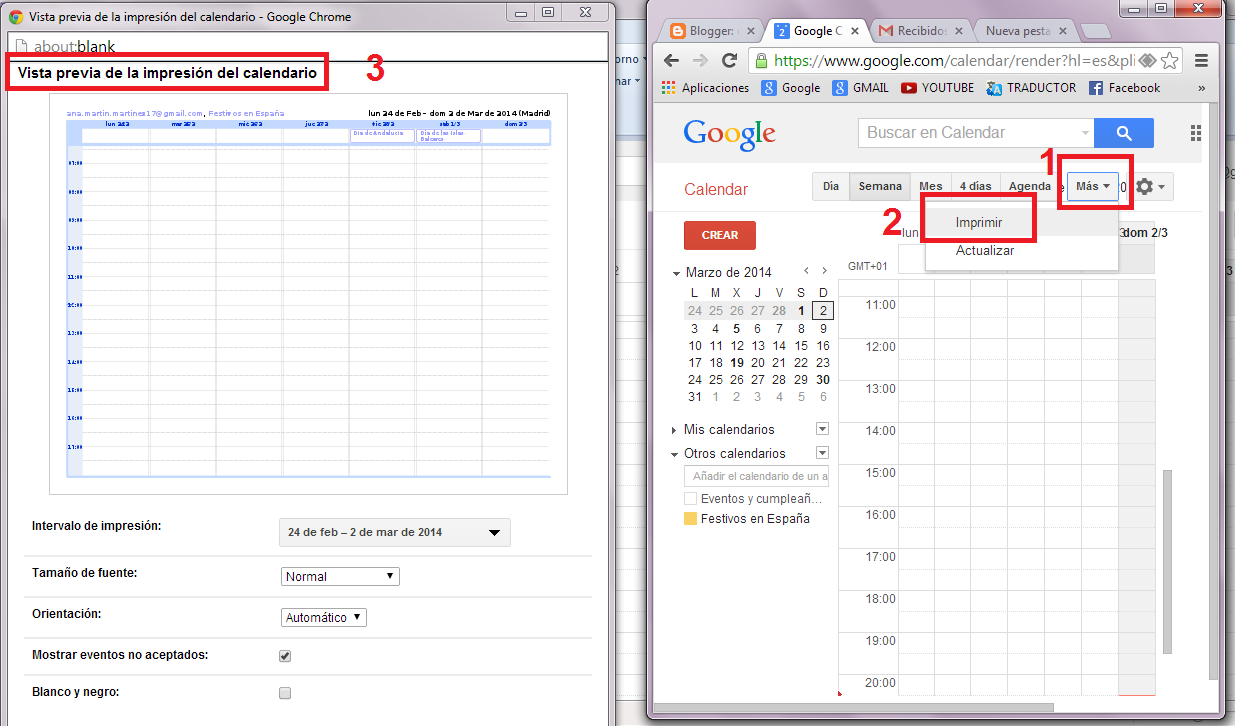Open the Aplicaciones bookmarks shortcut
The image size is (1235, 726).
pyautogui.click(x=706, y=88)
